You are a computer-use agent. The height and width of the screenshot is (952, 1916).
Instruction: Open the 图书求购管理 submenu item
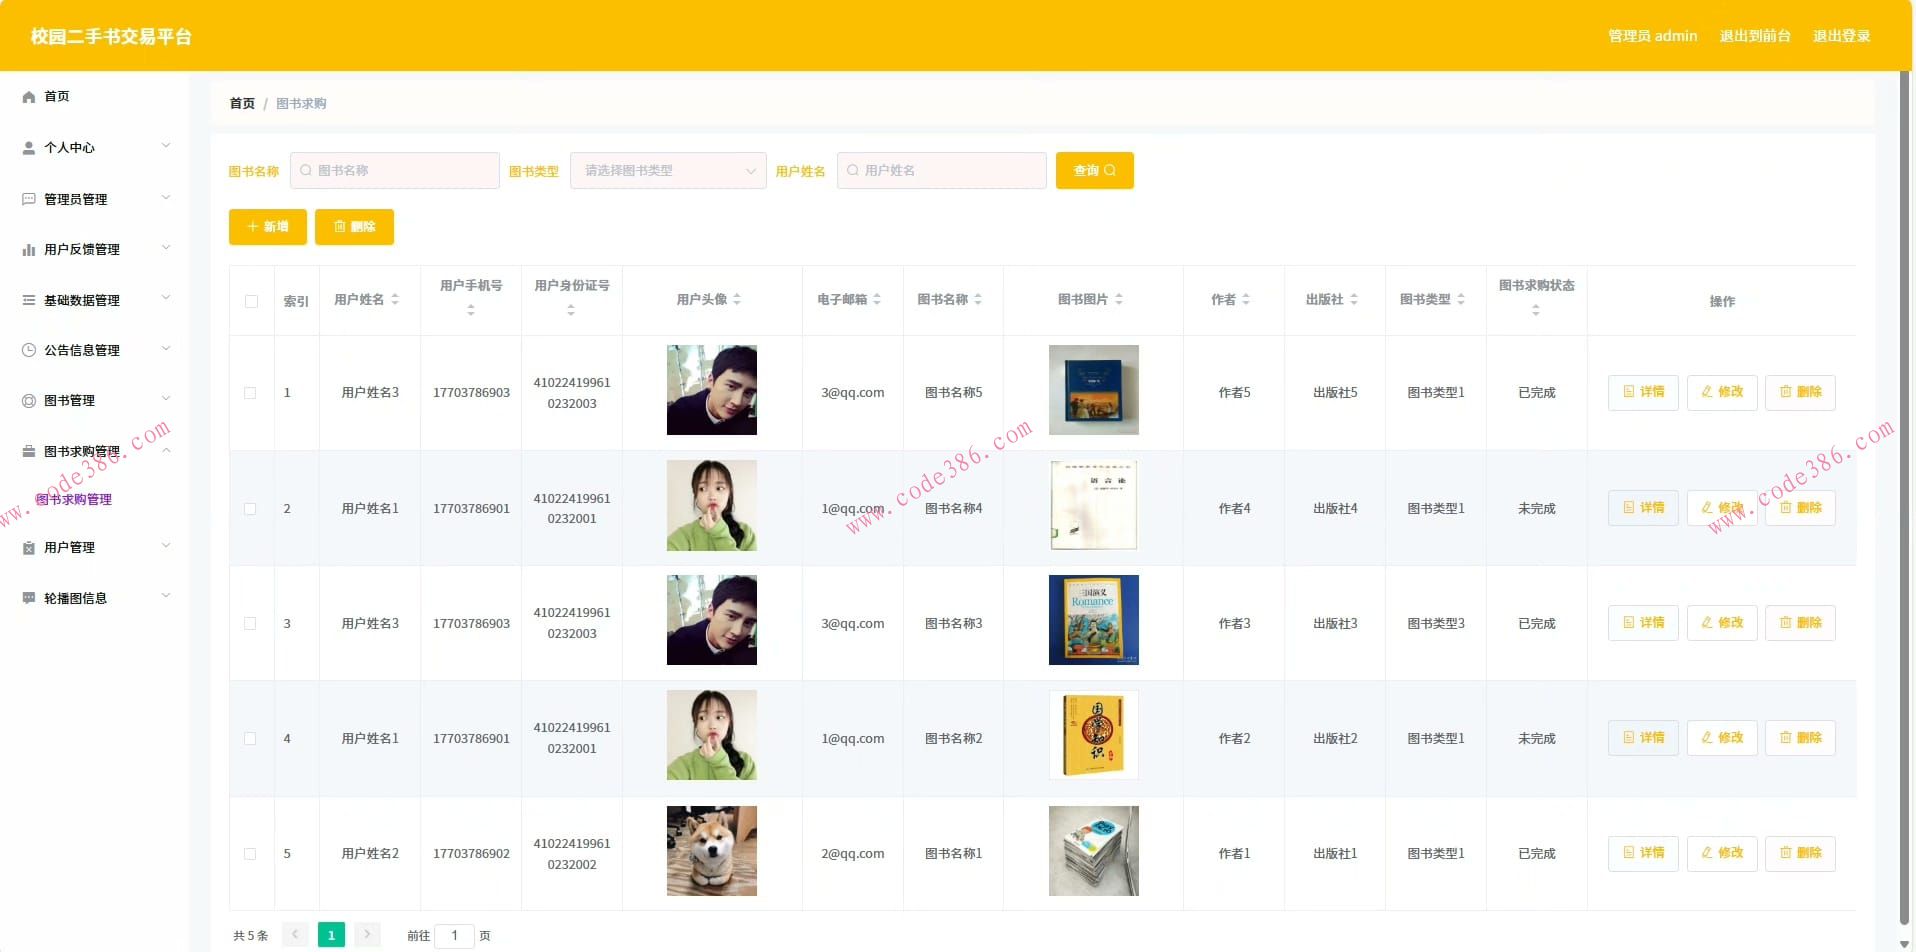[x=74, y=500]
